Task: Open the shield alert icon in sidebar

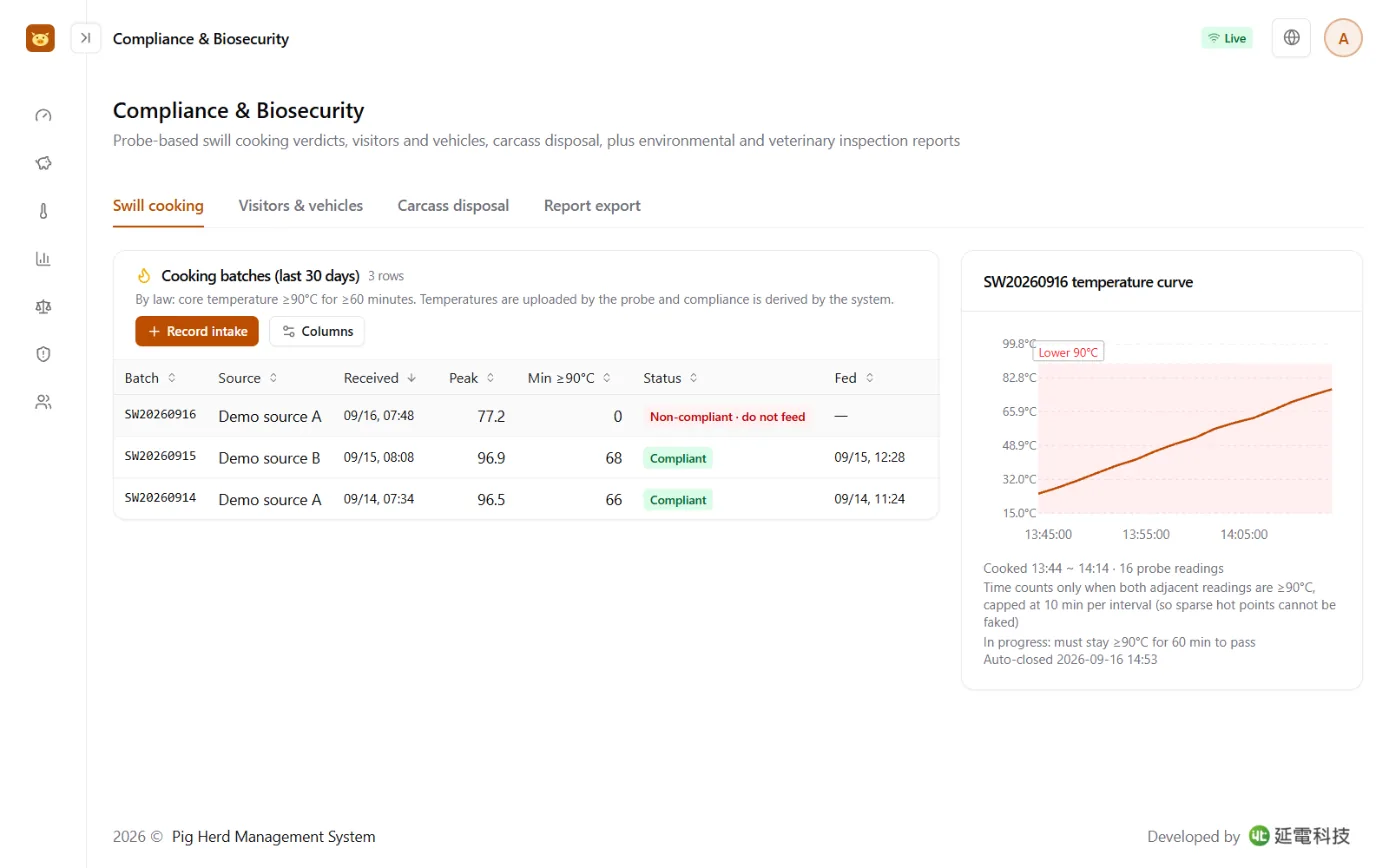Action: coord(43,354)
